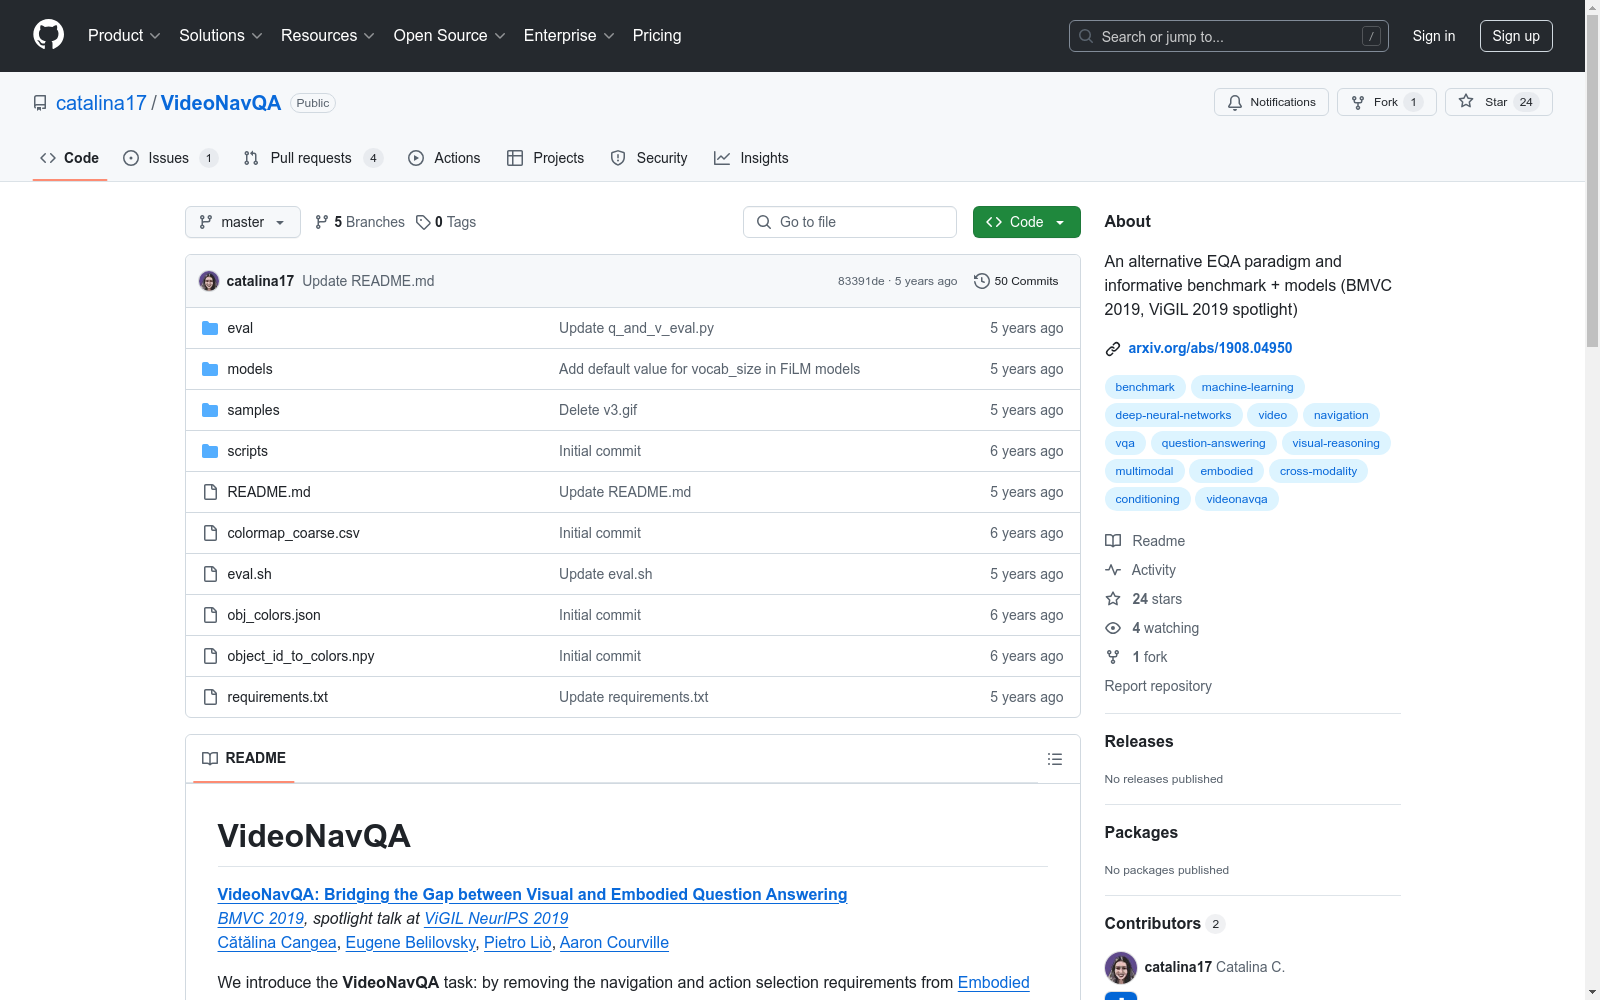Click the deep-neural-networks topic tag

tap(1173, 415)
